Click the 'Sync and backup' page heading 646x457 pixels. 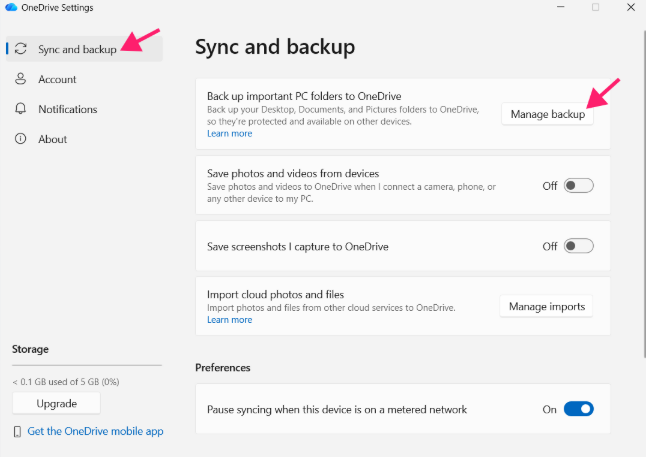click(x=275, y=47)
